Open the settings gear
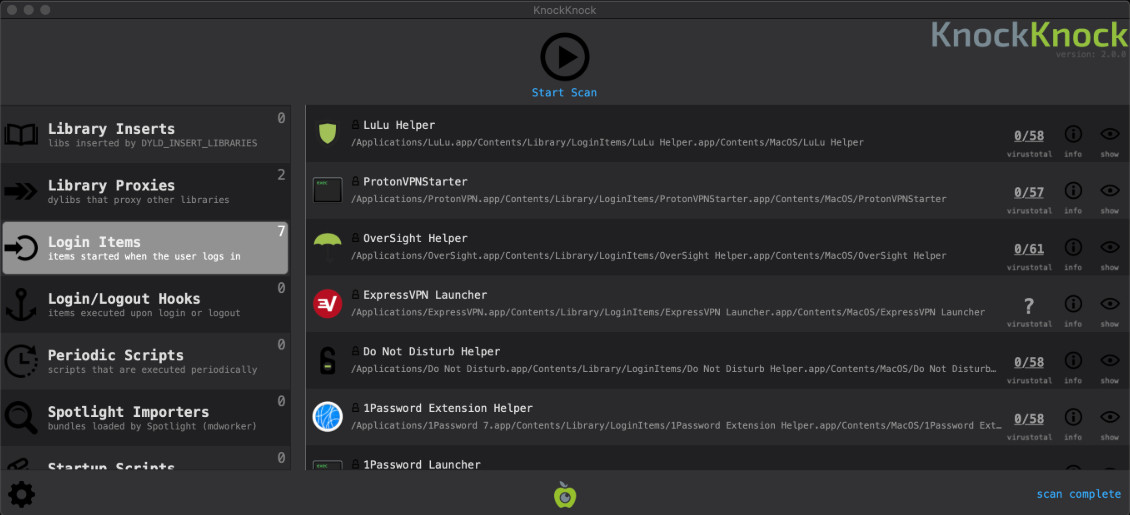 21,494
